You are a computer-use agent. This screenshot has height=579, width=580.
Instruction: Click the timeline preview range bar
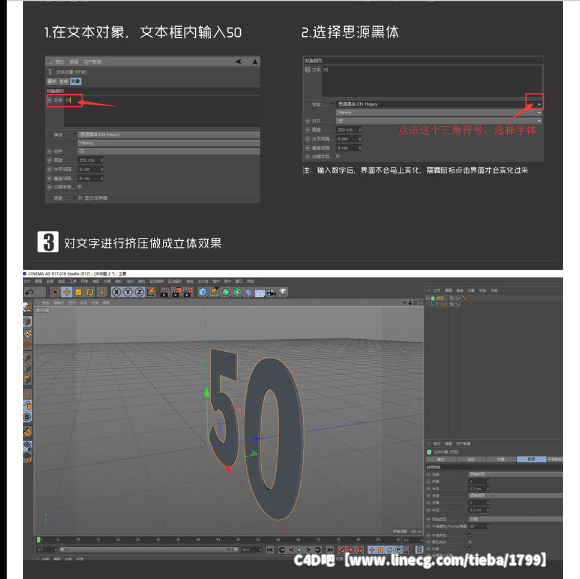148,550
